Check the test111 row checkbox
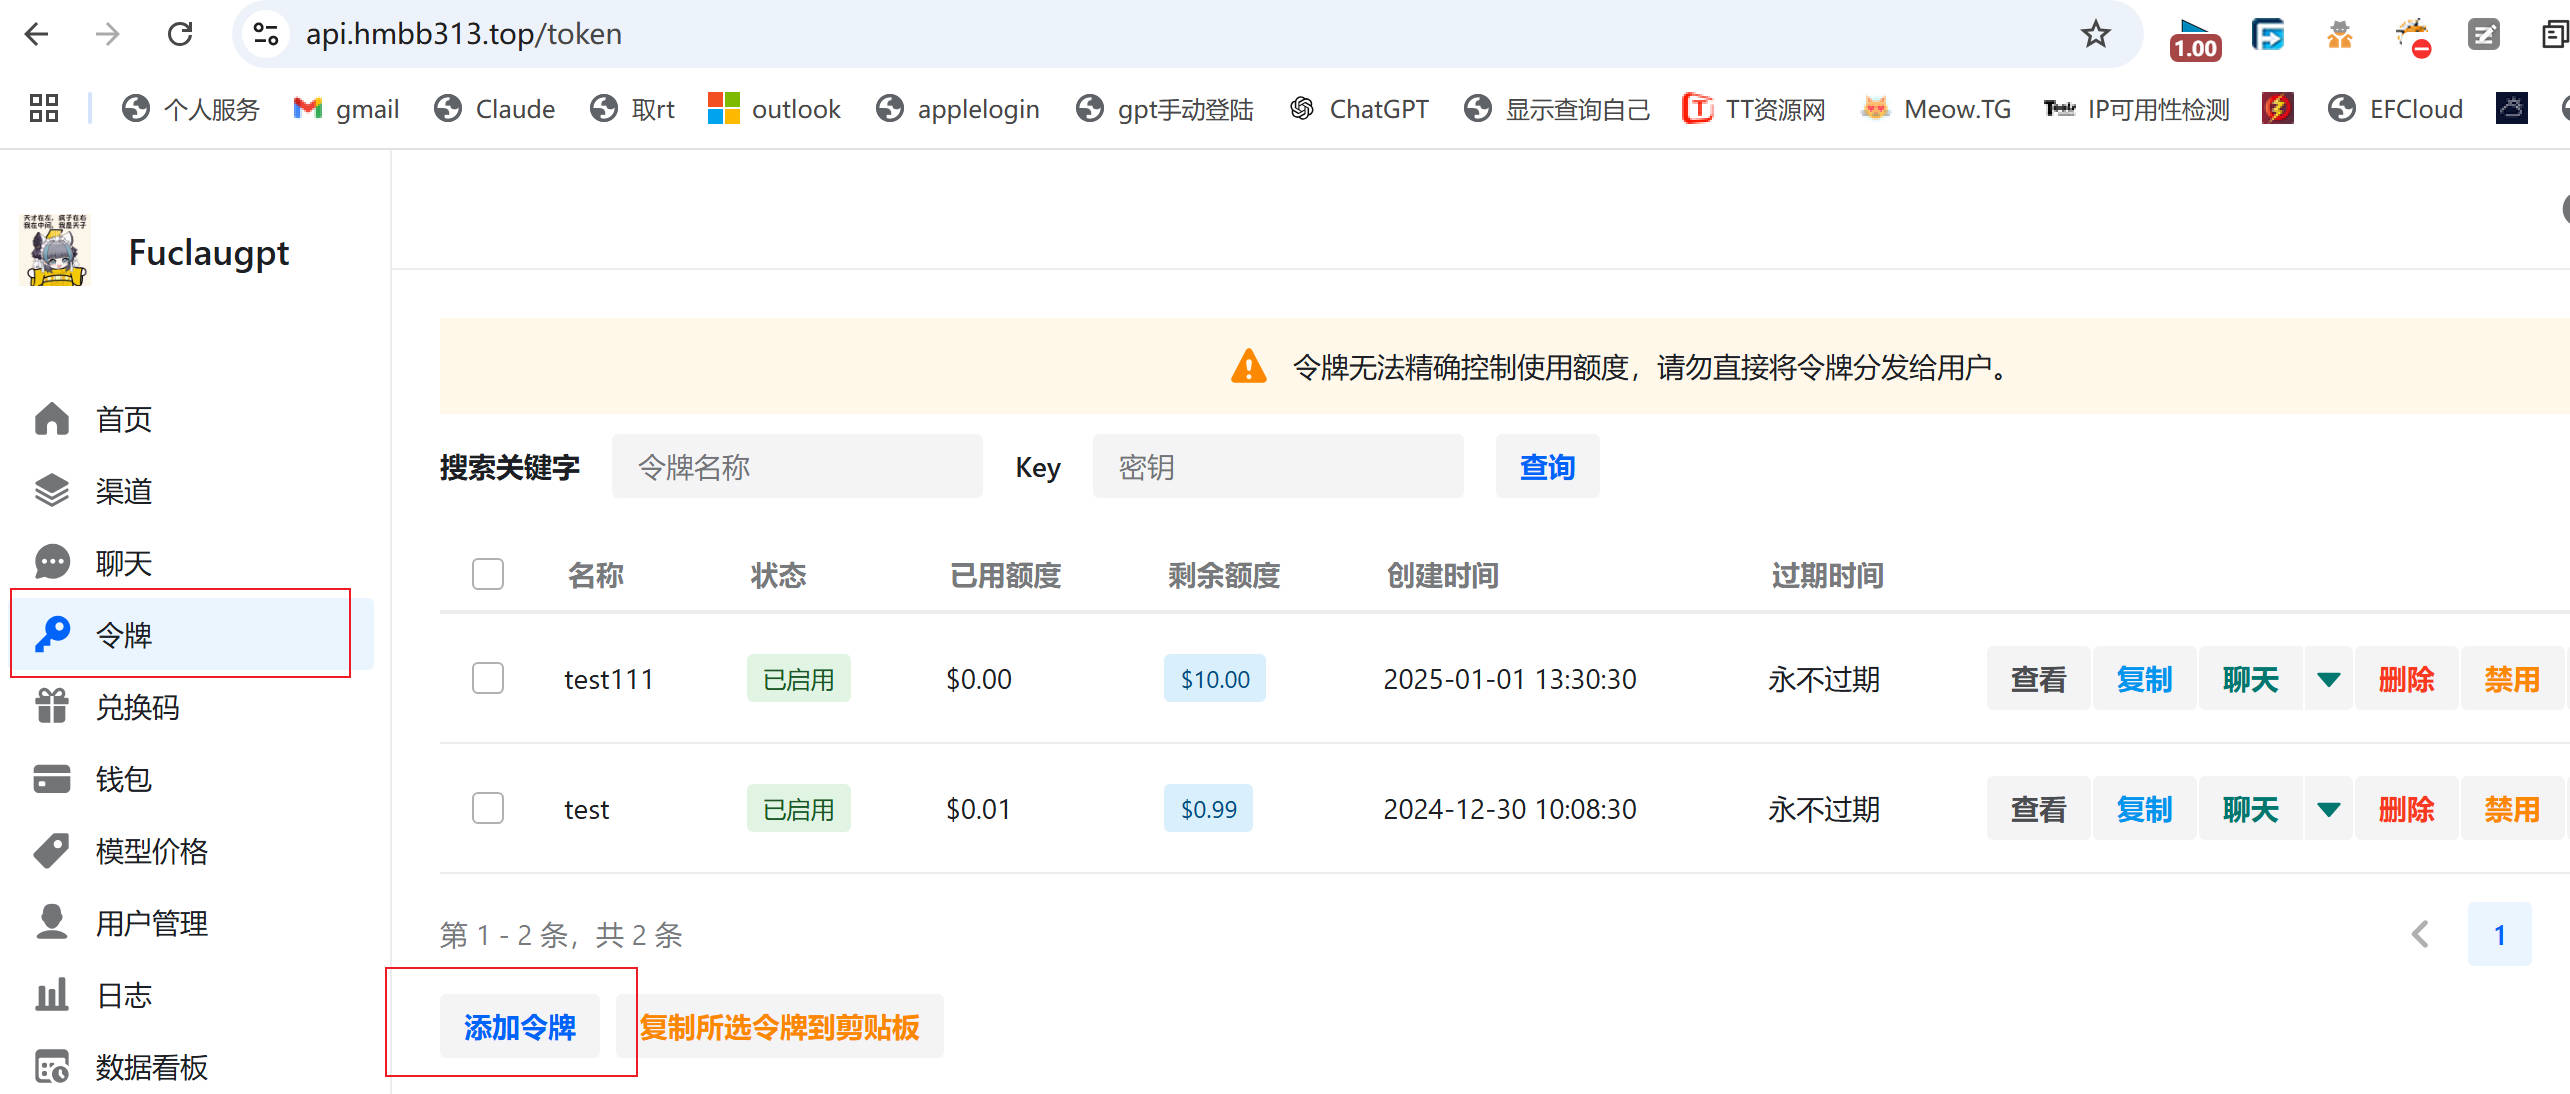The width and height of the screenshot is (2570, 1094). (488, 678)
